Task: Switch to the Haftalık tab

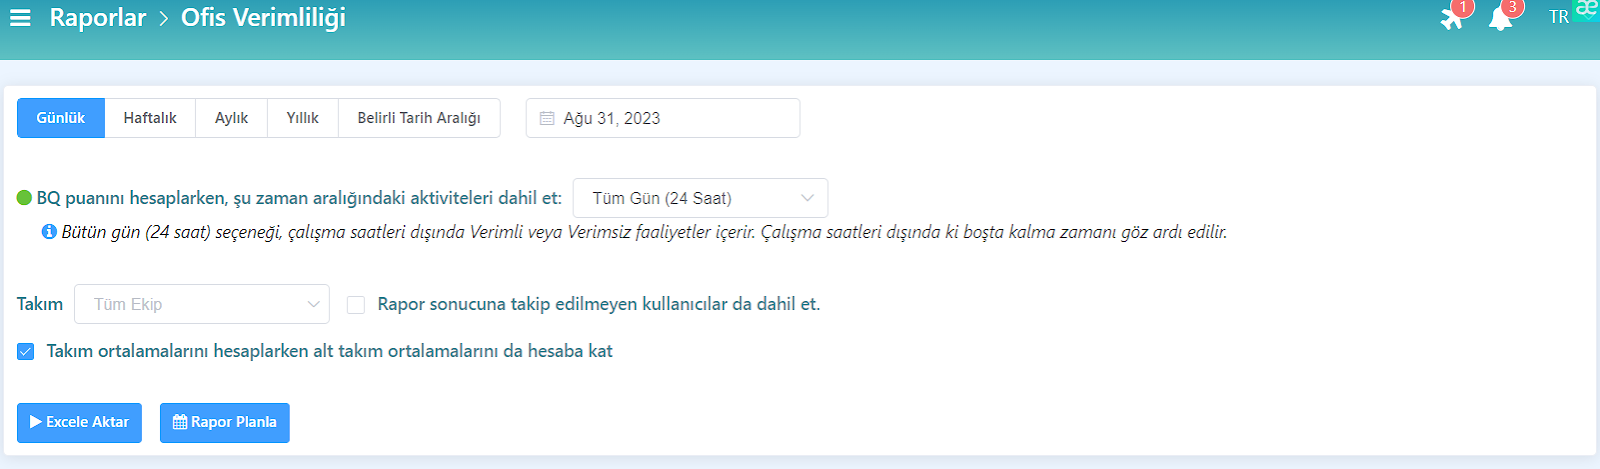Action: [x=150, y=118]
